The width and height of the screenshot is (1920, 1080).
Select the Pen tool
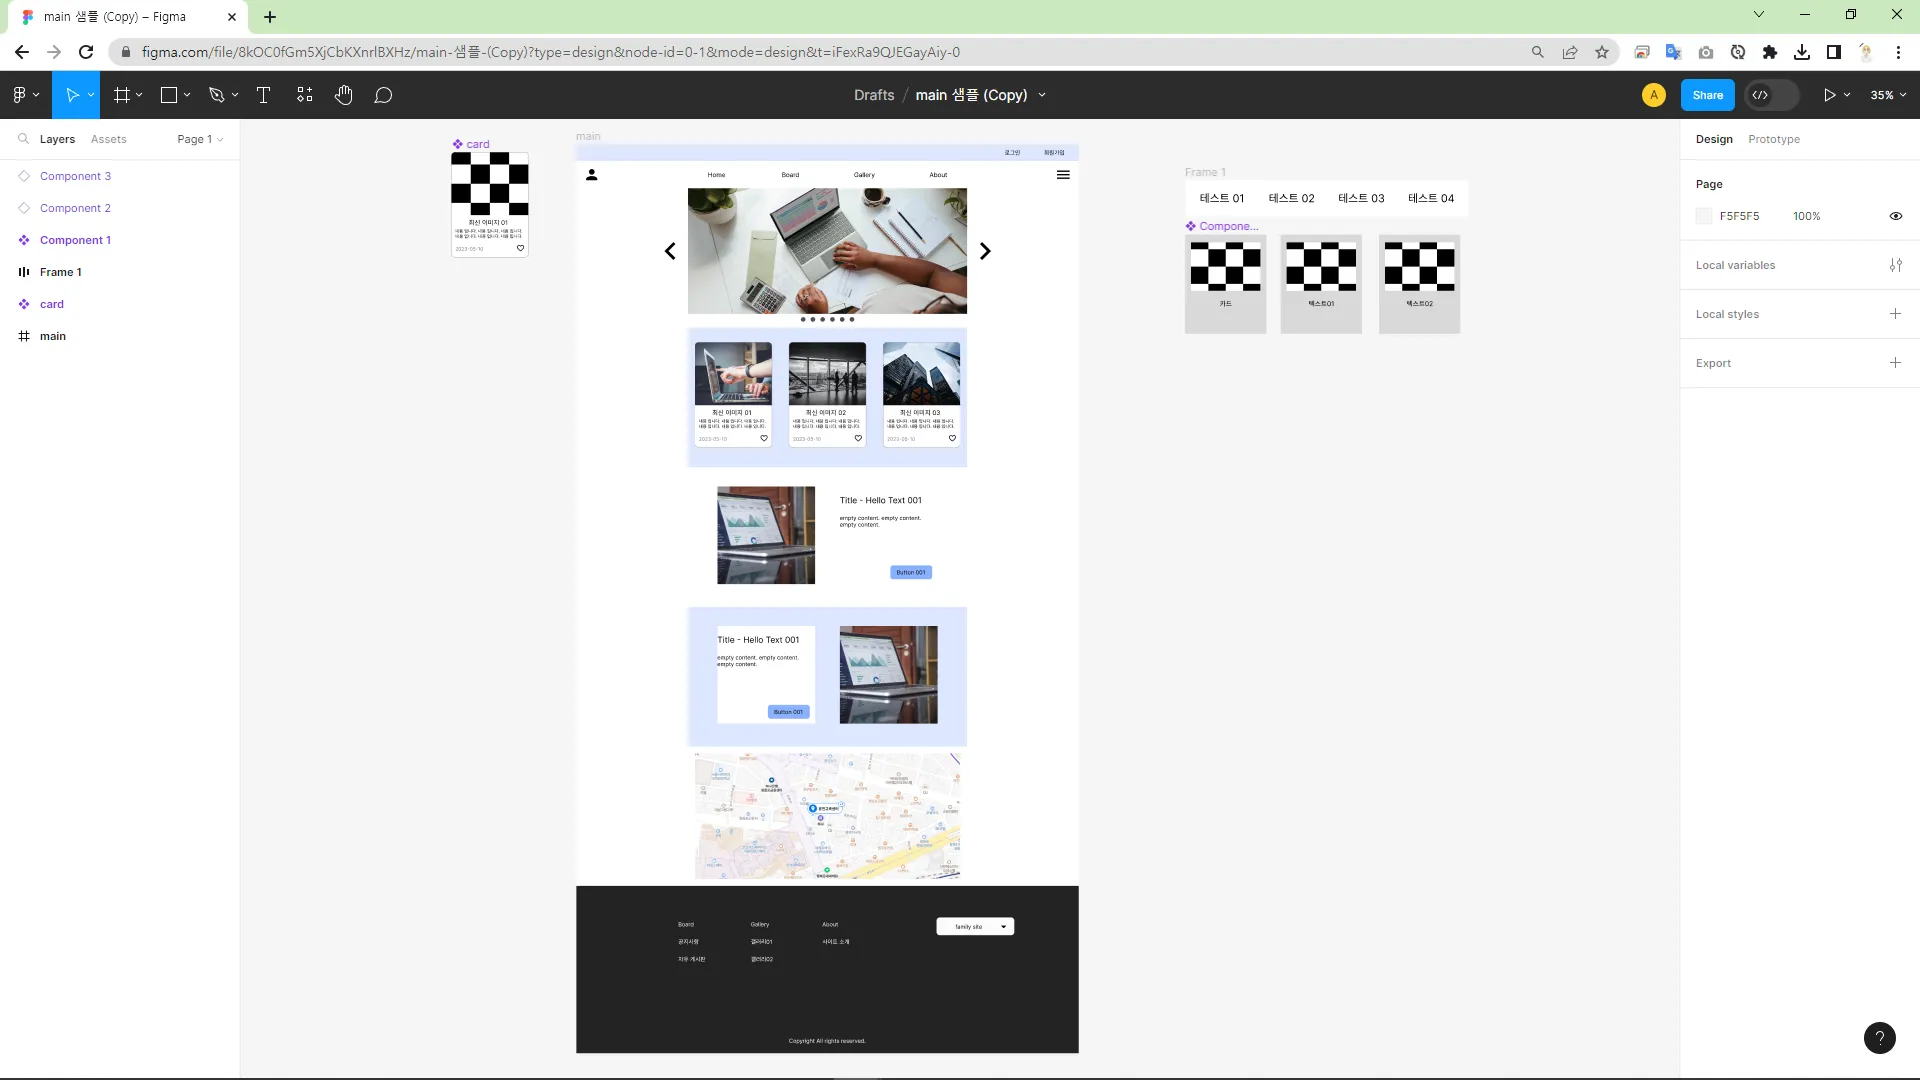[x=216, y=95]
